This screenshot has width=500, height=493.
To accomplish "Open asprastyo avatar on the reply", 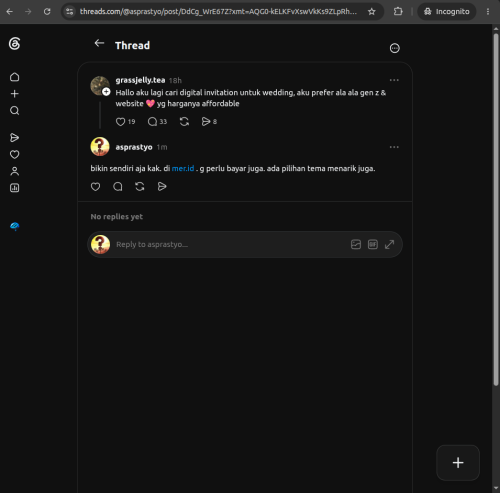I will tap(100, 146).
